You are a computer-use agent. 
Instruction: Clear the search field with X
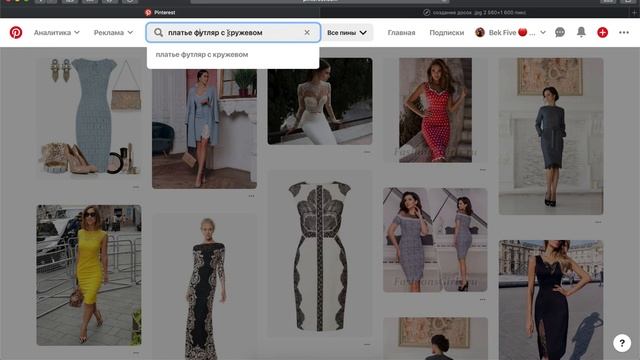[x=307, y=32]
